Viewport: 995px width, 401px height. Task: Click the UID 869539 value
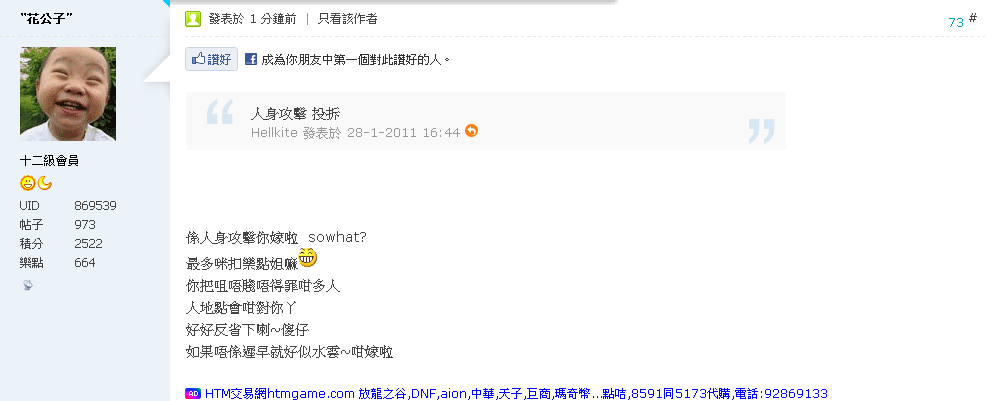[x=95, y=206]
